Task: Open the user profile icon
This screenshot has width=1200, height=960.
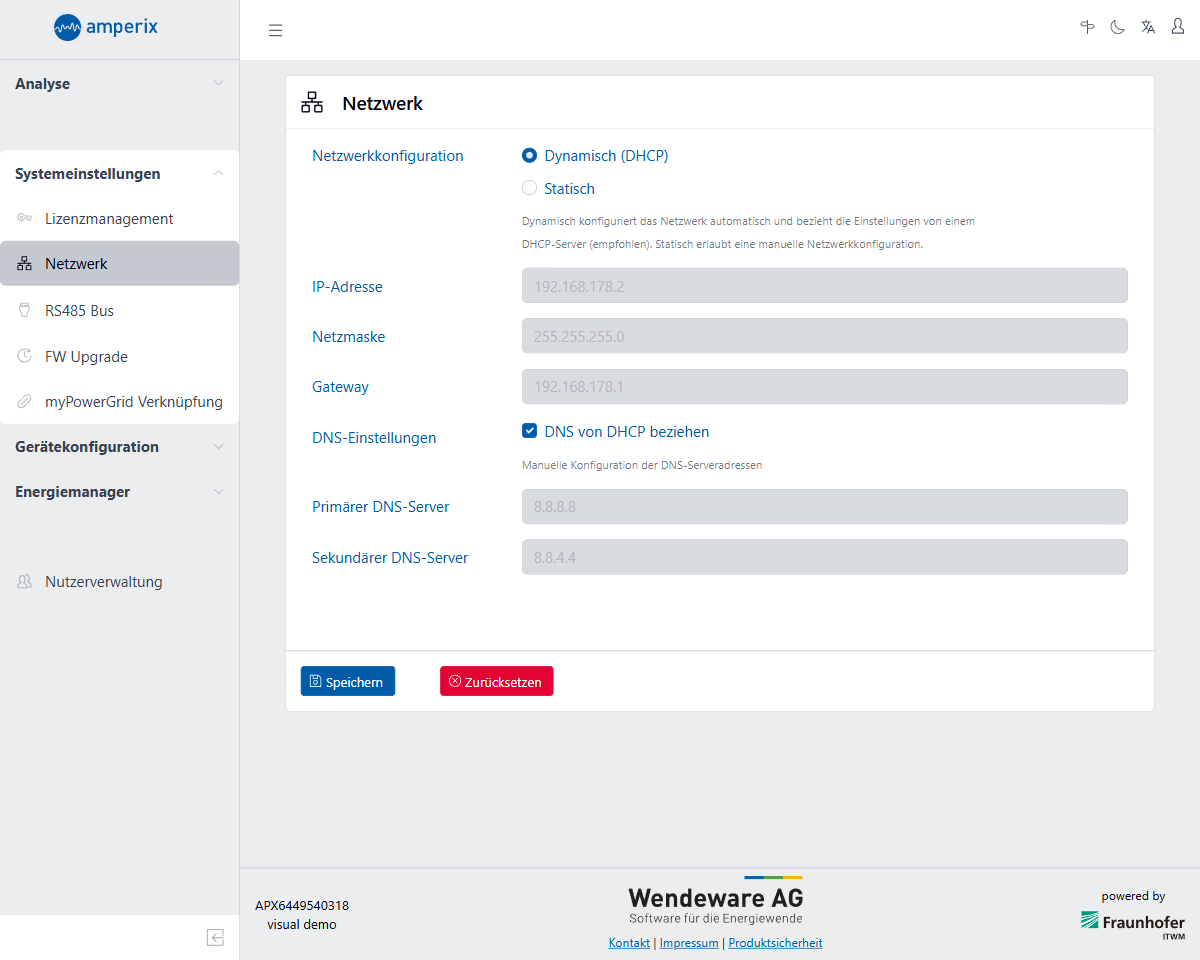Action: [x=1178, y=28]
